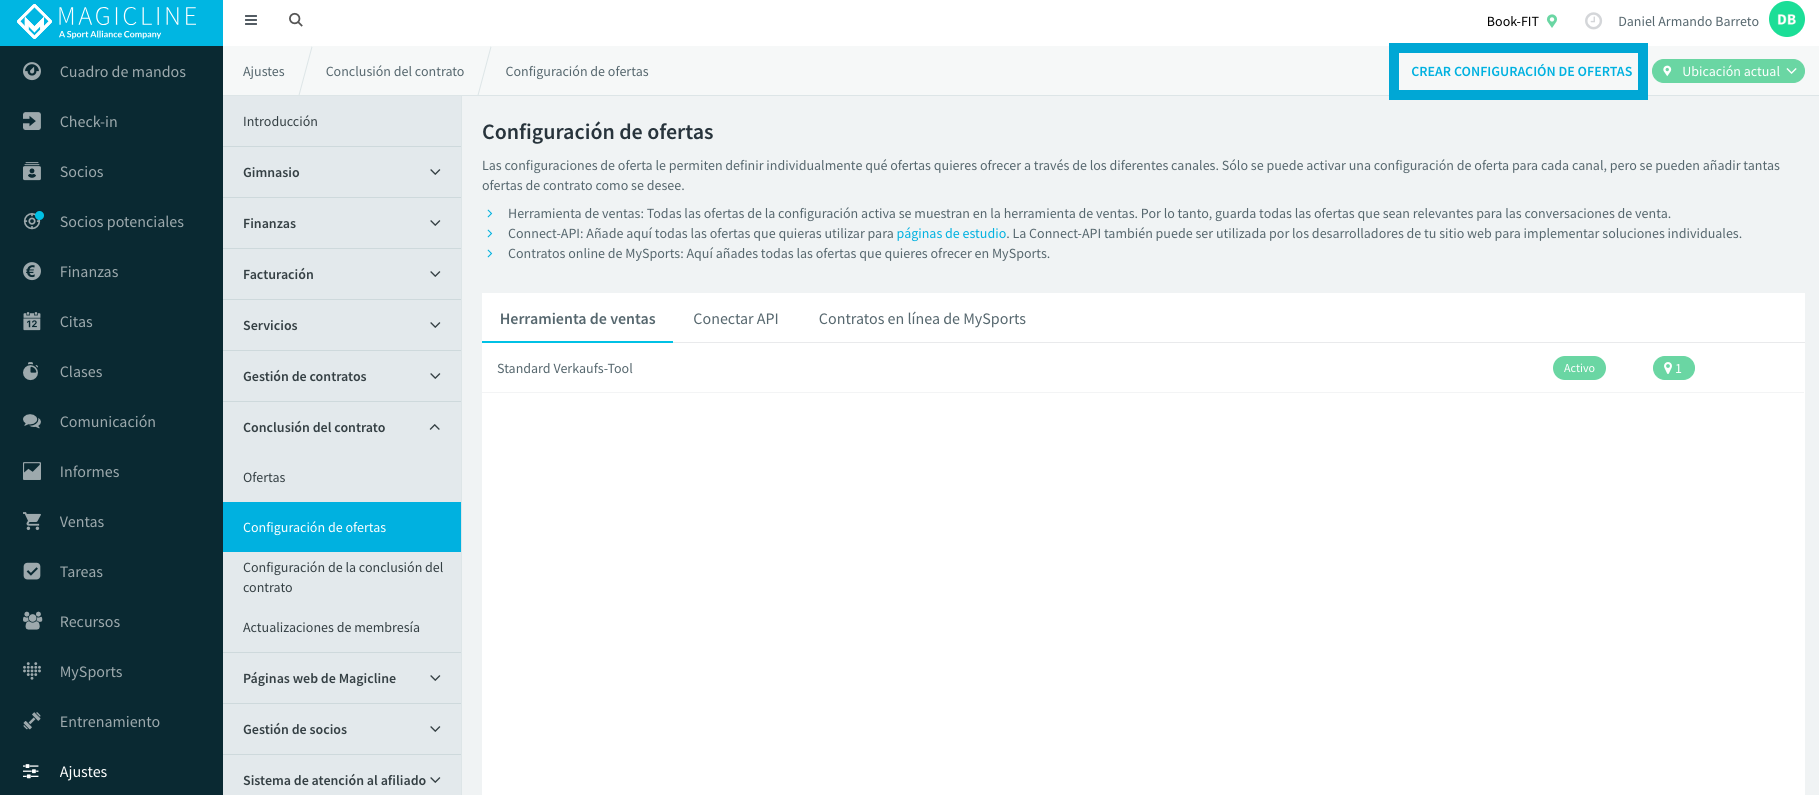Open the clock history icon

(1594, 21)
